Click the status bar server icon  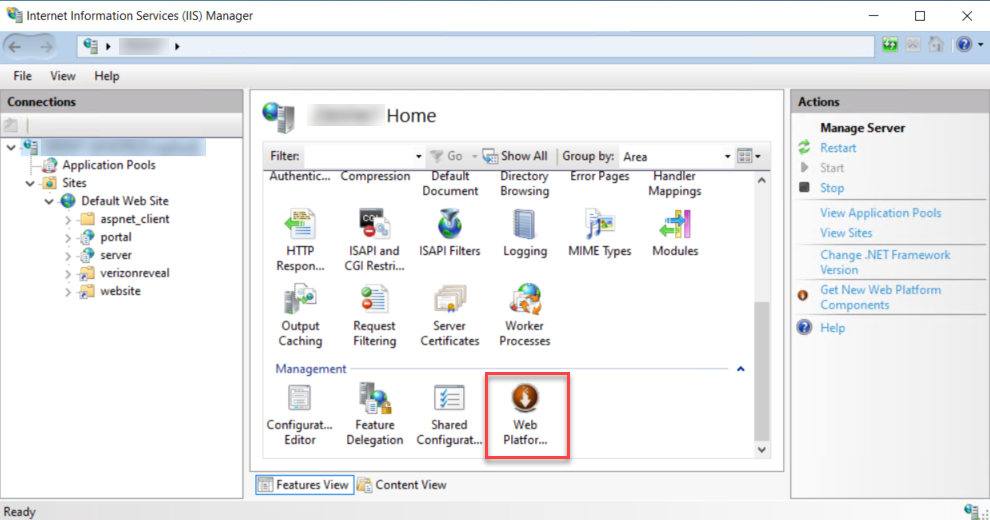(972, 511)
